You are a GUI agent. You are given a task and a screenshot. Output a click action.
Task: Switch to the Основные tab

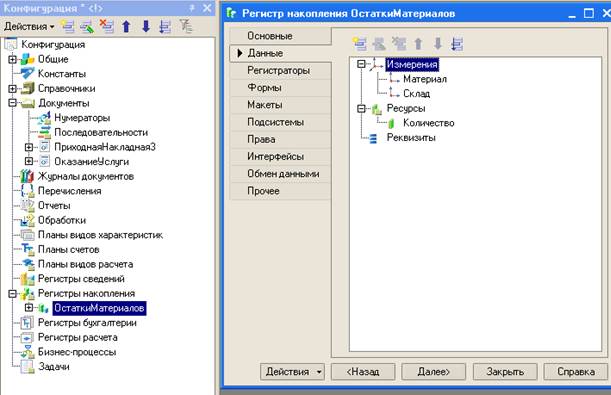click(x=281, y=36)
